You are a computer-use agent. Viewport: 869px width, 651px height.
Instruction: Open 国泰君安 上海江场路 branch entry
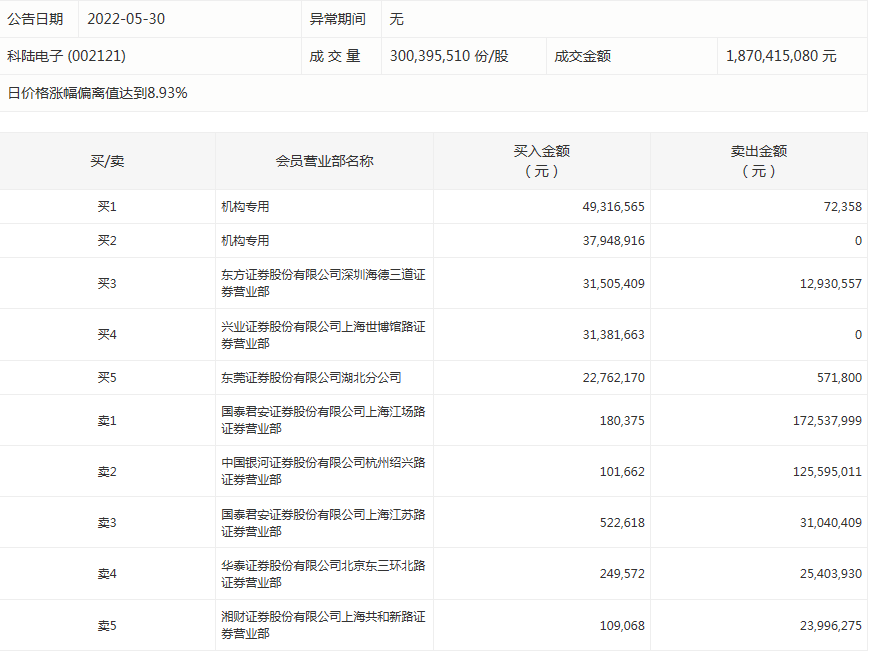(x=323, y=420)
